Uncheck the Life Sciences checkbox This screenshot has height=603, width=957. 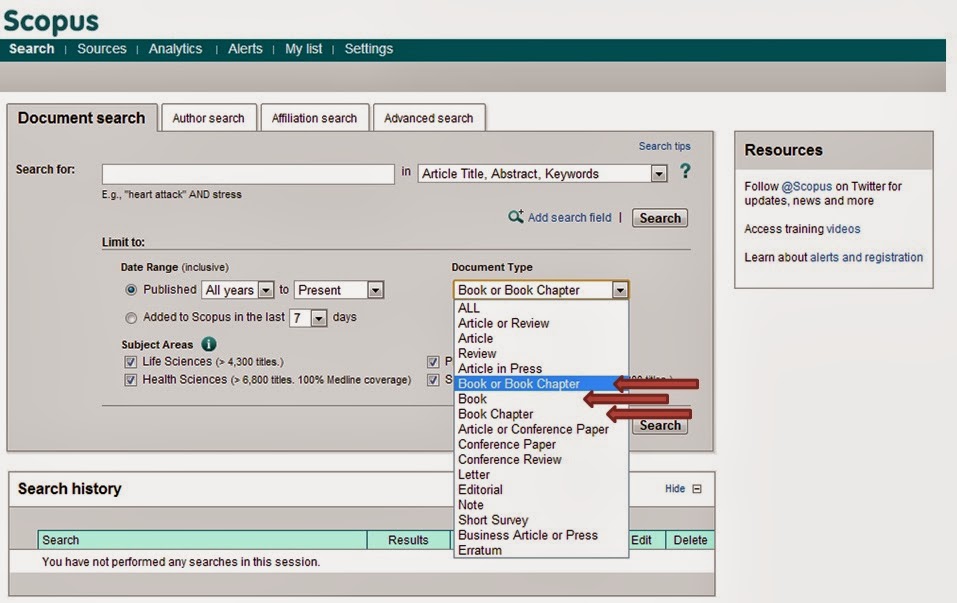click(x=131, y=362)
